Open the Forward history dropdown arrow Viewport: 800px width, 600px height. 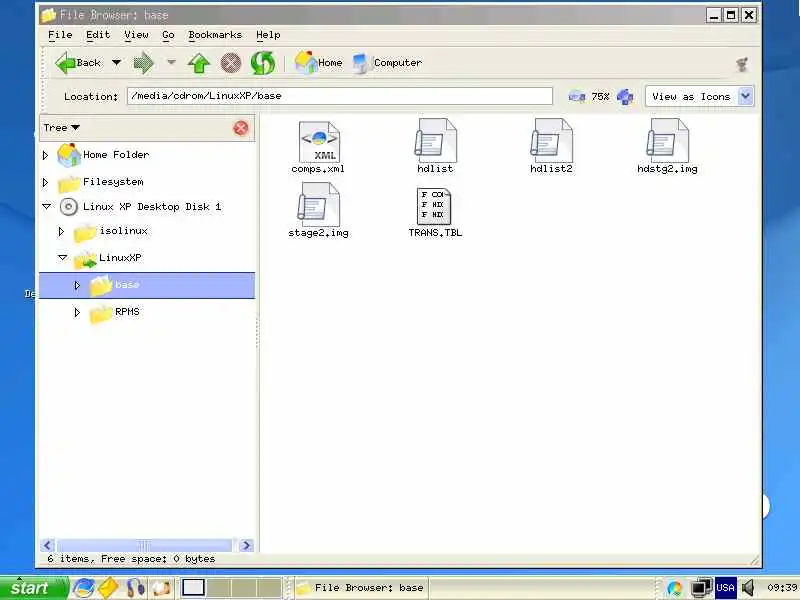coord(171,63)
